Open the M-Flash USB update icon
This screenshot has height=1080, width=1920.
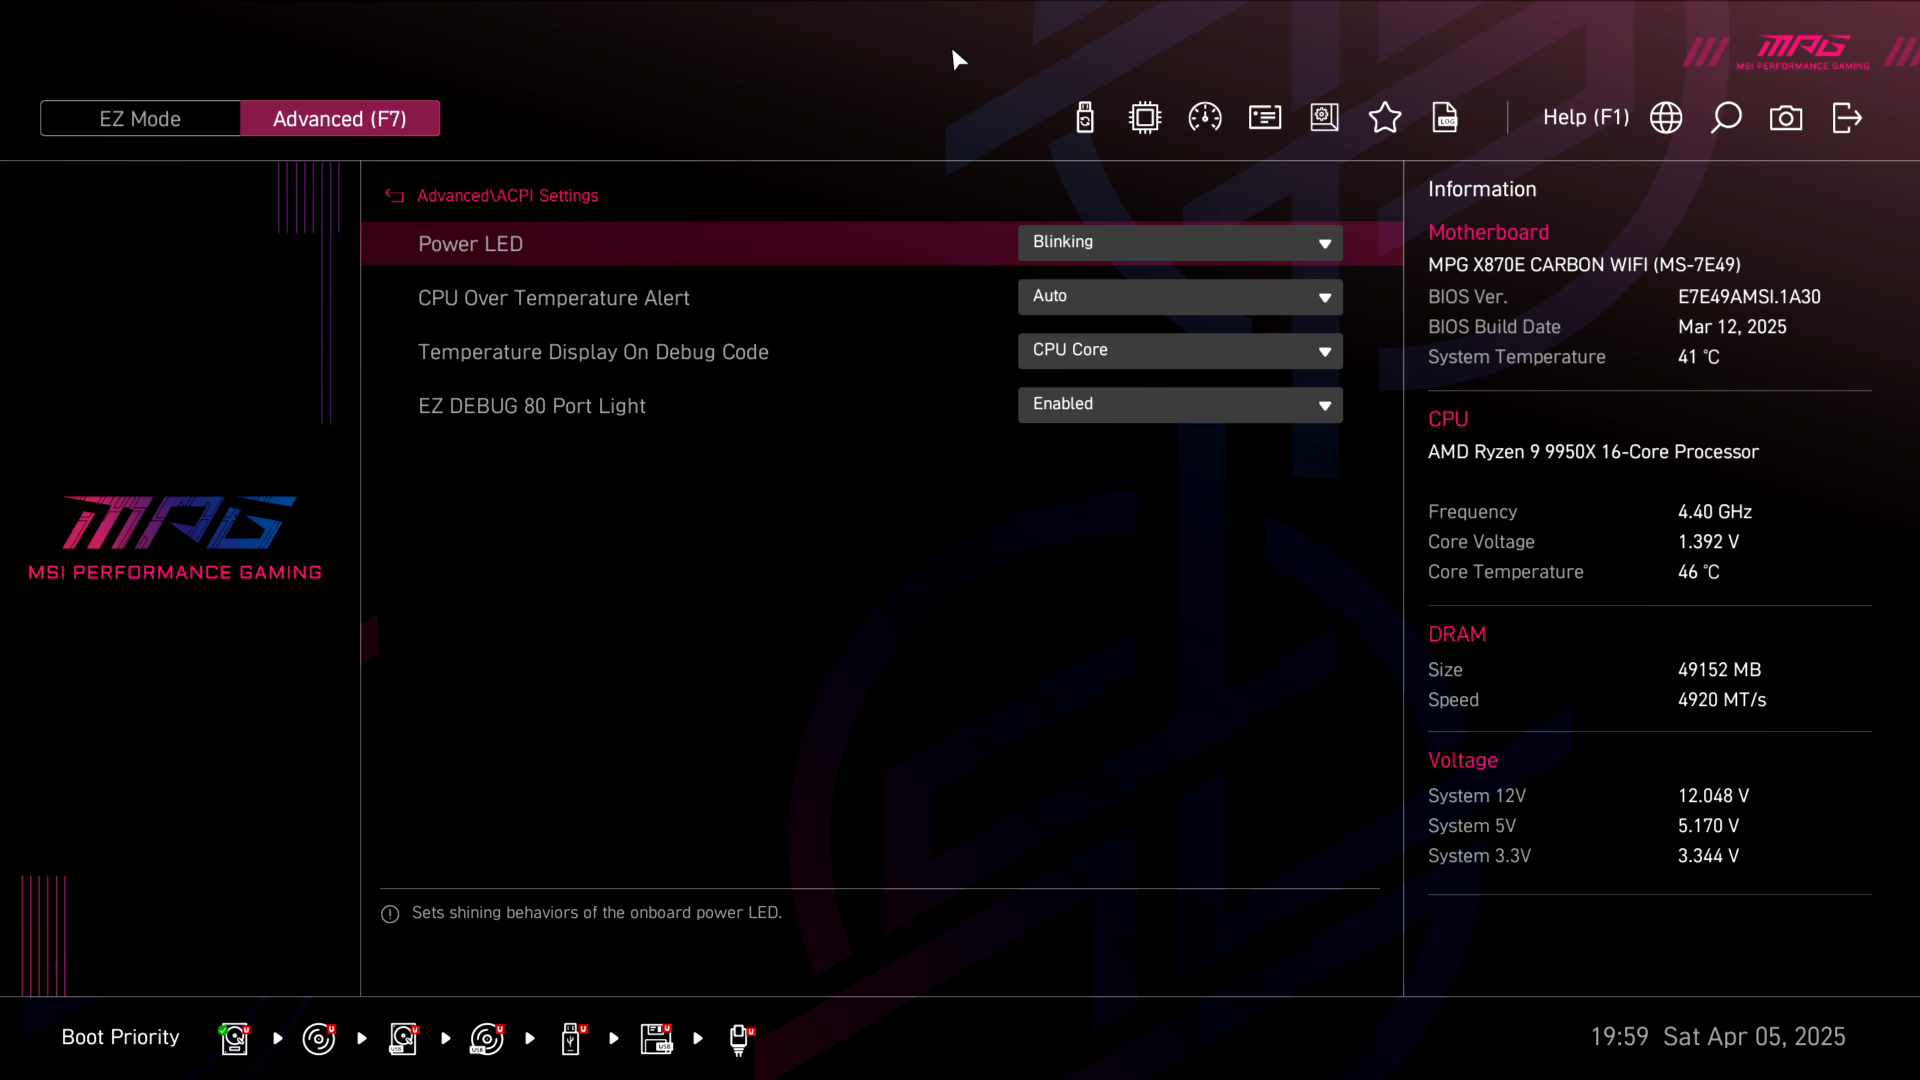pos(1085,118)
